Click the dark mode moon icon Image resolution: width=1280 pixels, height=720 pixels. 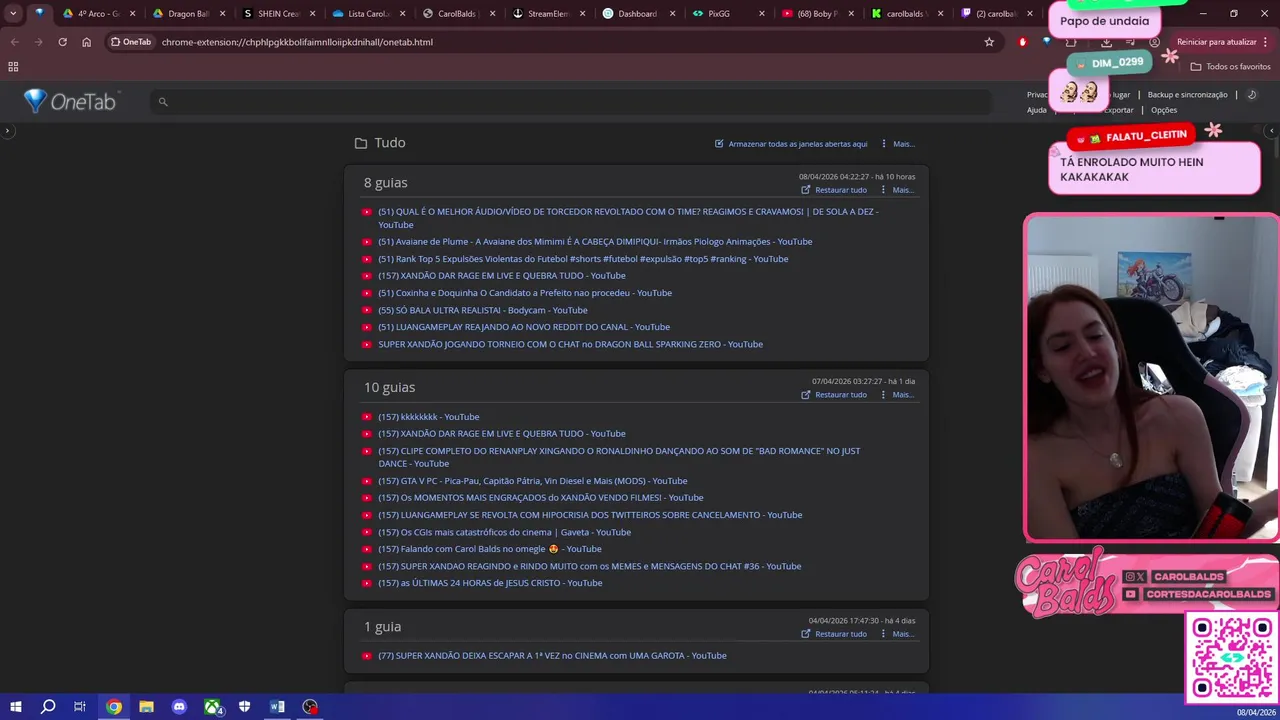(x=1252, y=95)
